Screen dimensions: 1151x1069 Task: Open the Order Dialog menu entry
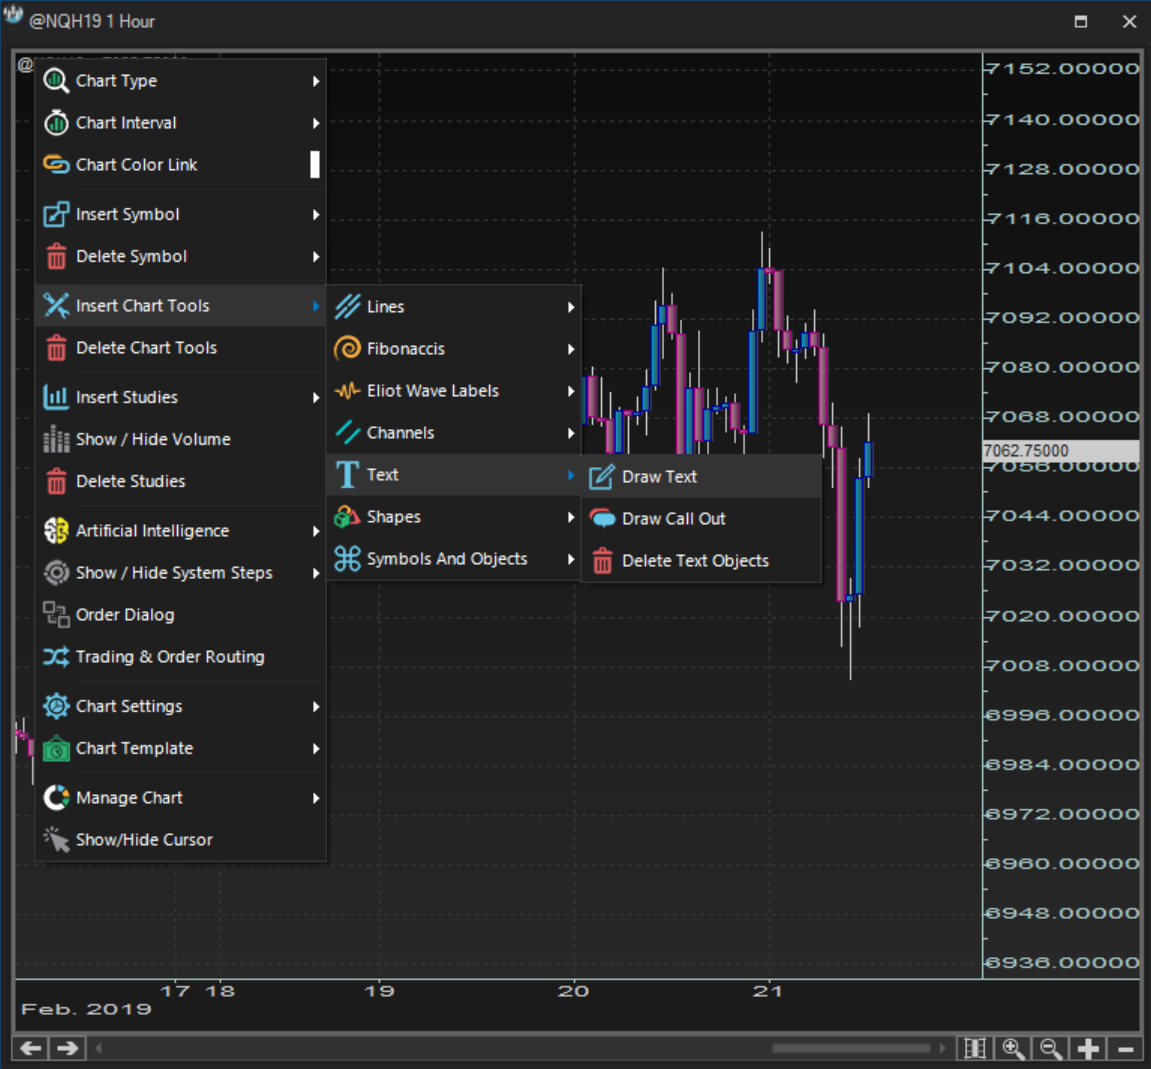(125, 615)
